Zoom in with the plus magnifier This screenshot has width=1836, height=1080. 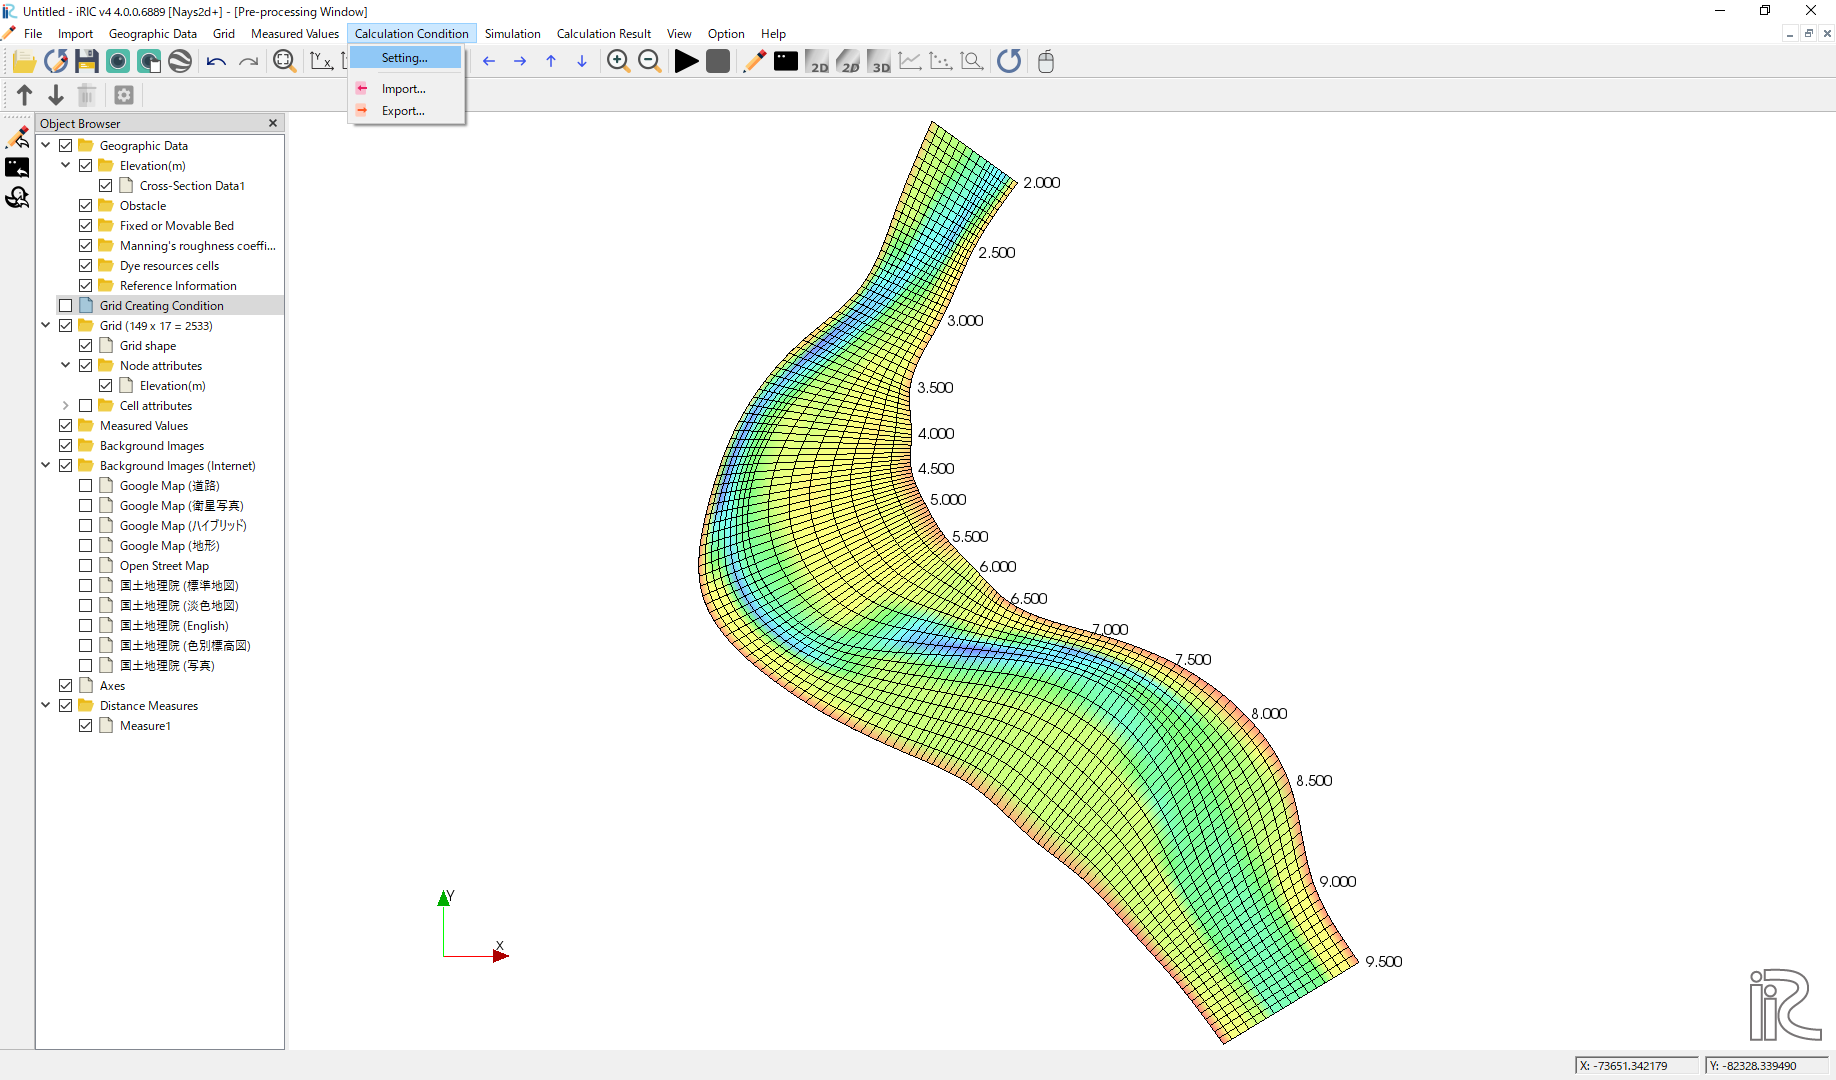(618, 61)
